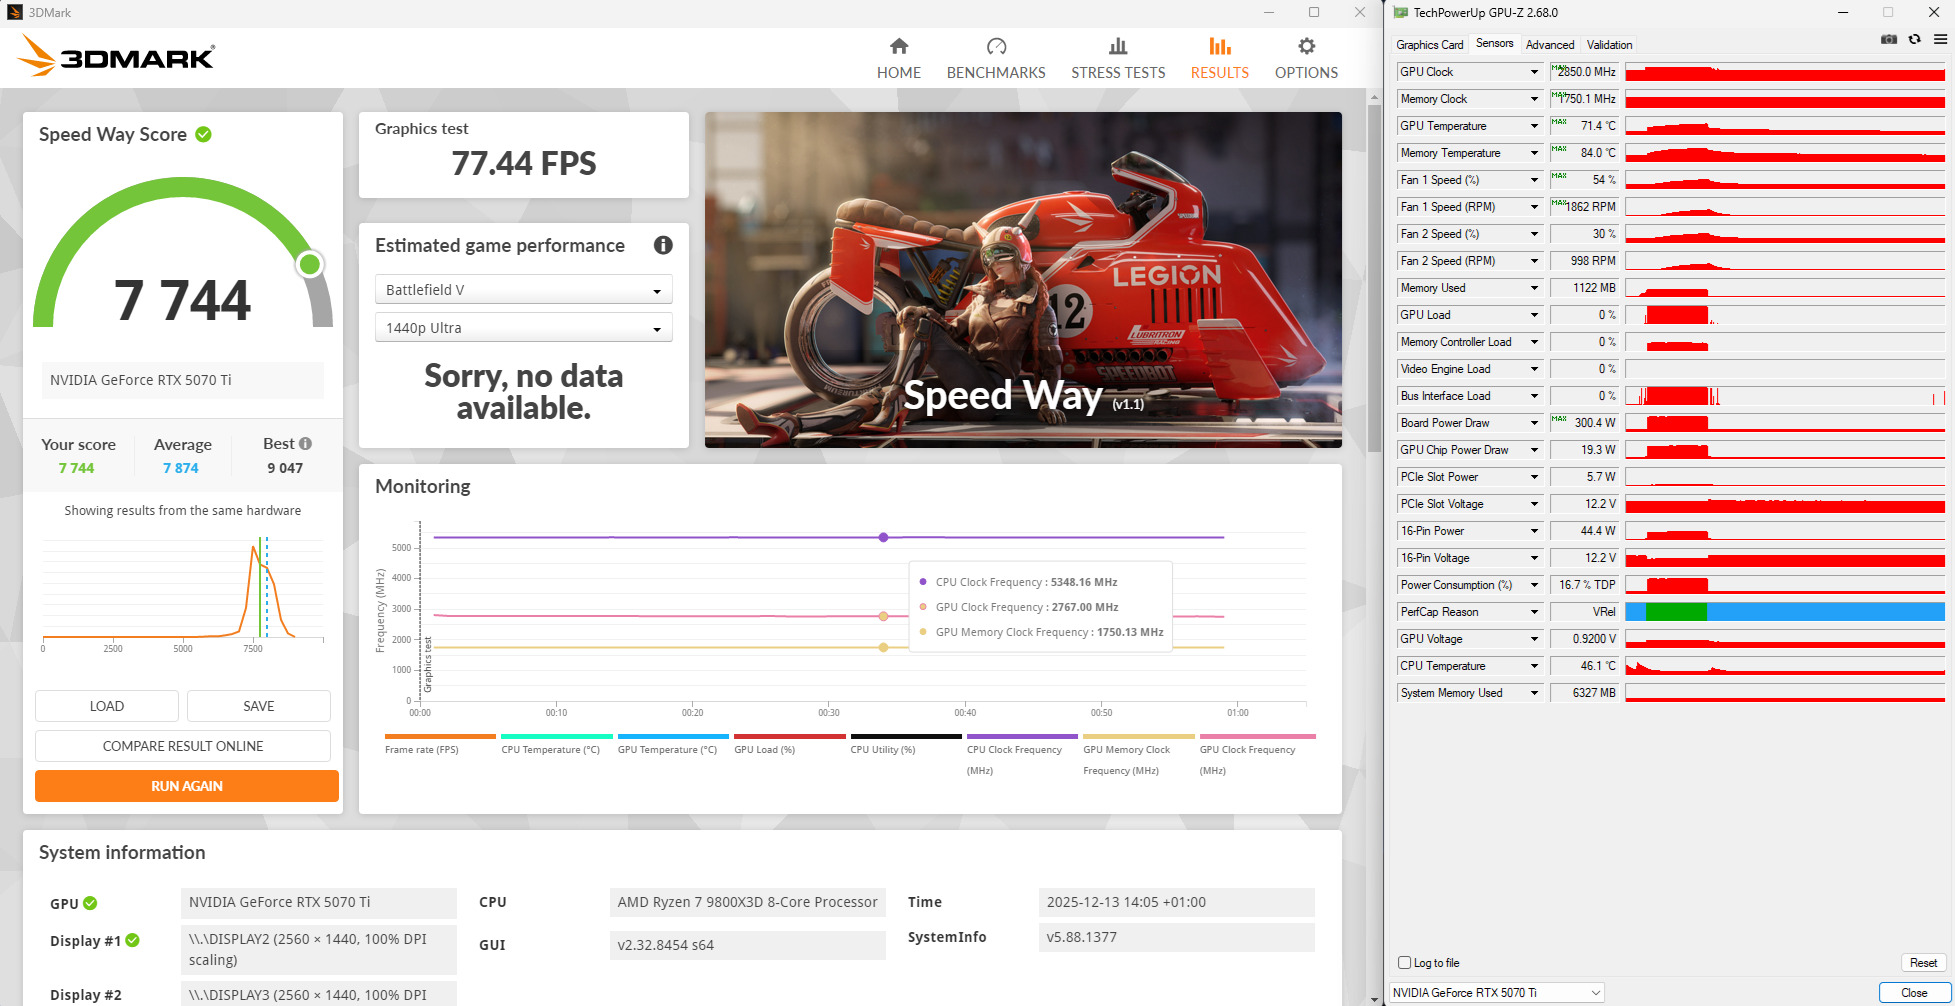
Task: Toggle the GPU Memory Clock Frequency legend series
Action: (x=1138, y=755)
